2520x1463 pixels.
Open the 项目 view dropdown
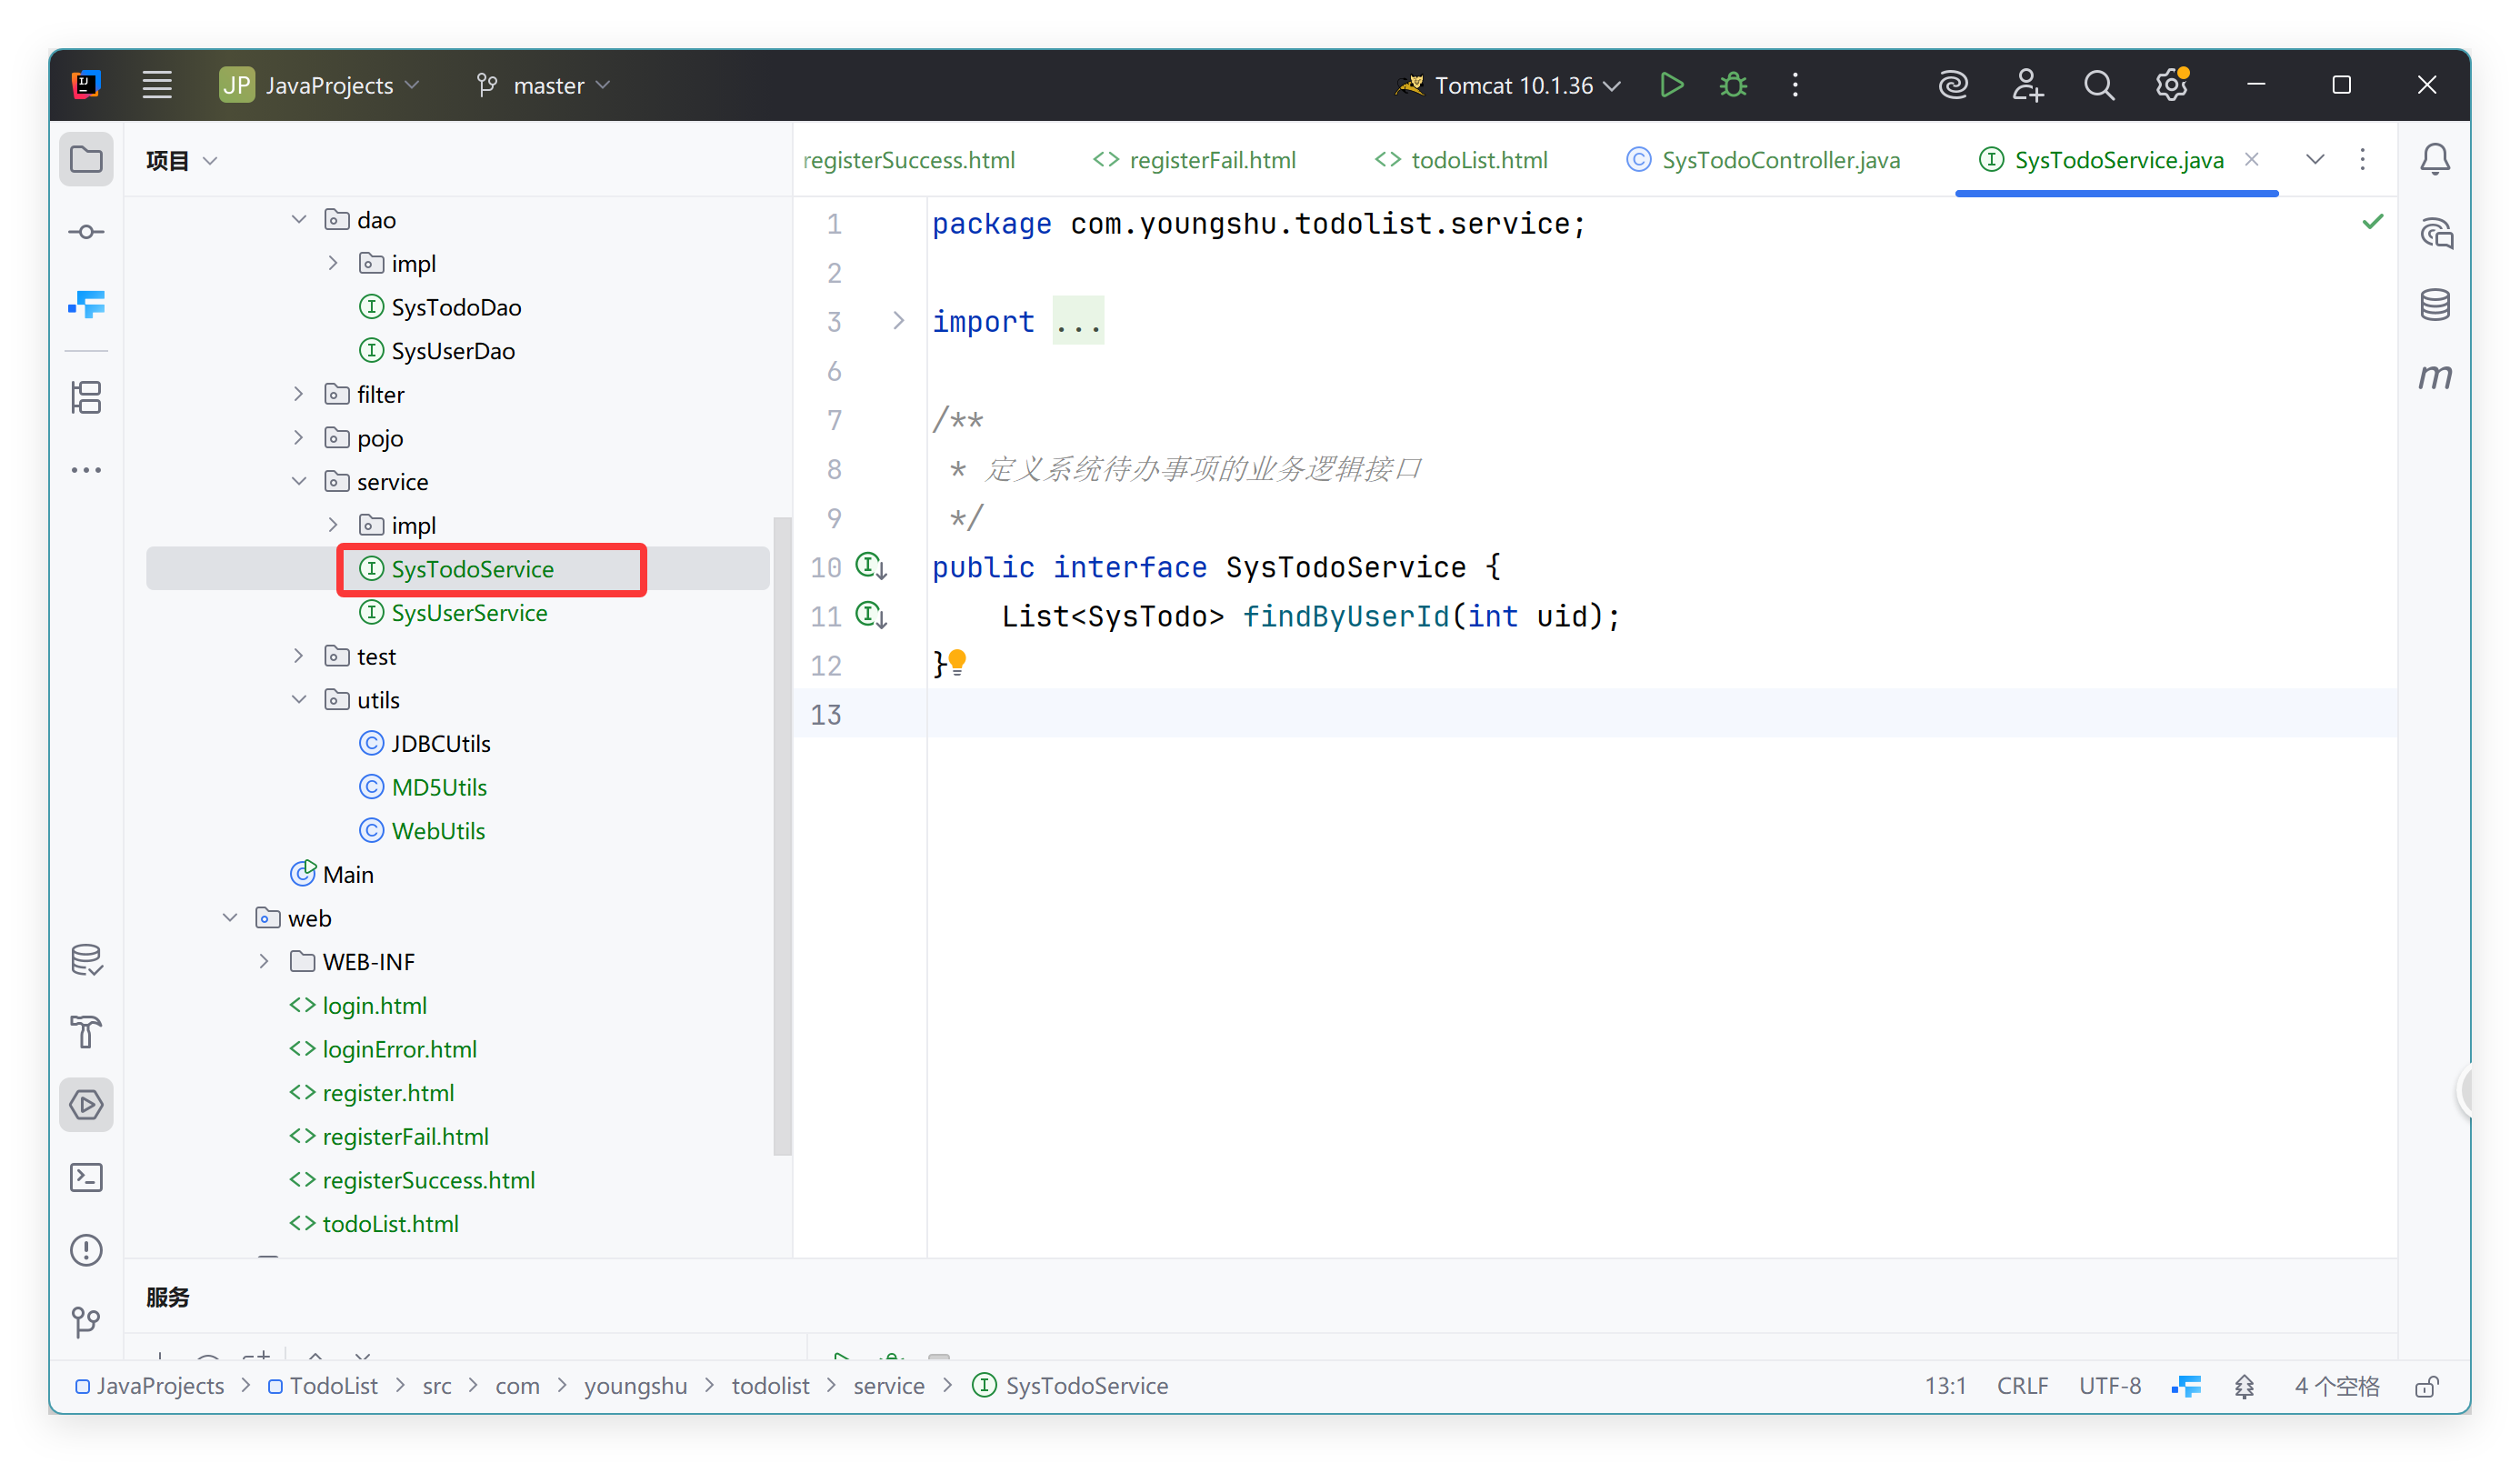click(x=181, y=160)
